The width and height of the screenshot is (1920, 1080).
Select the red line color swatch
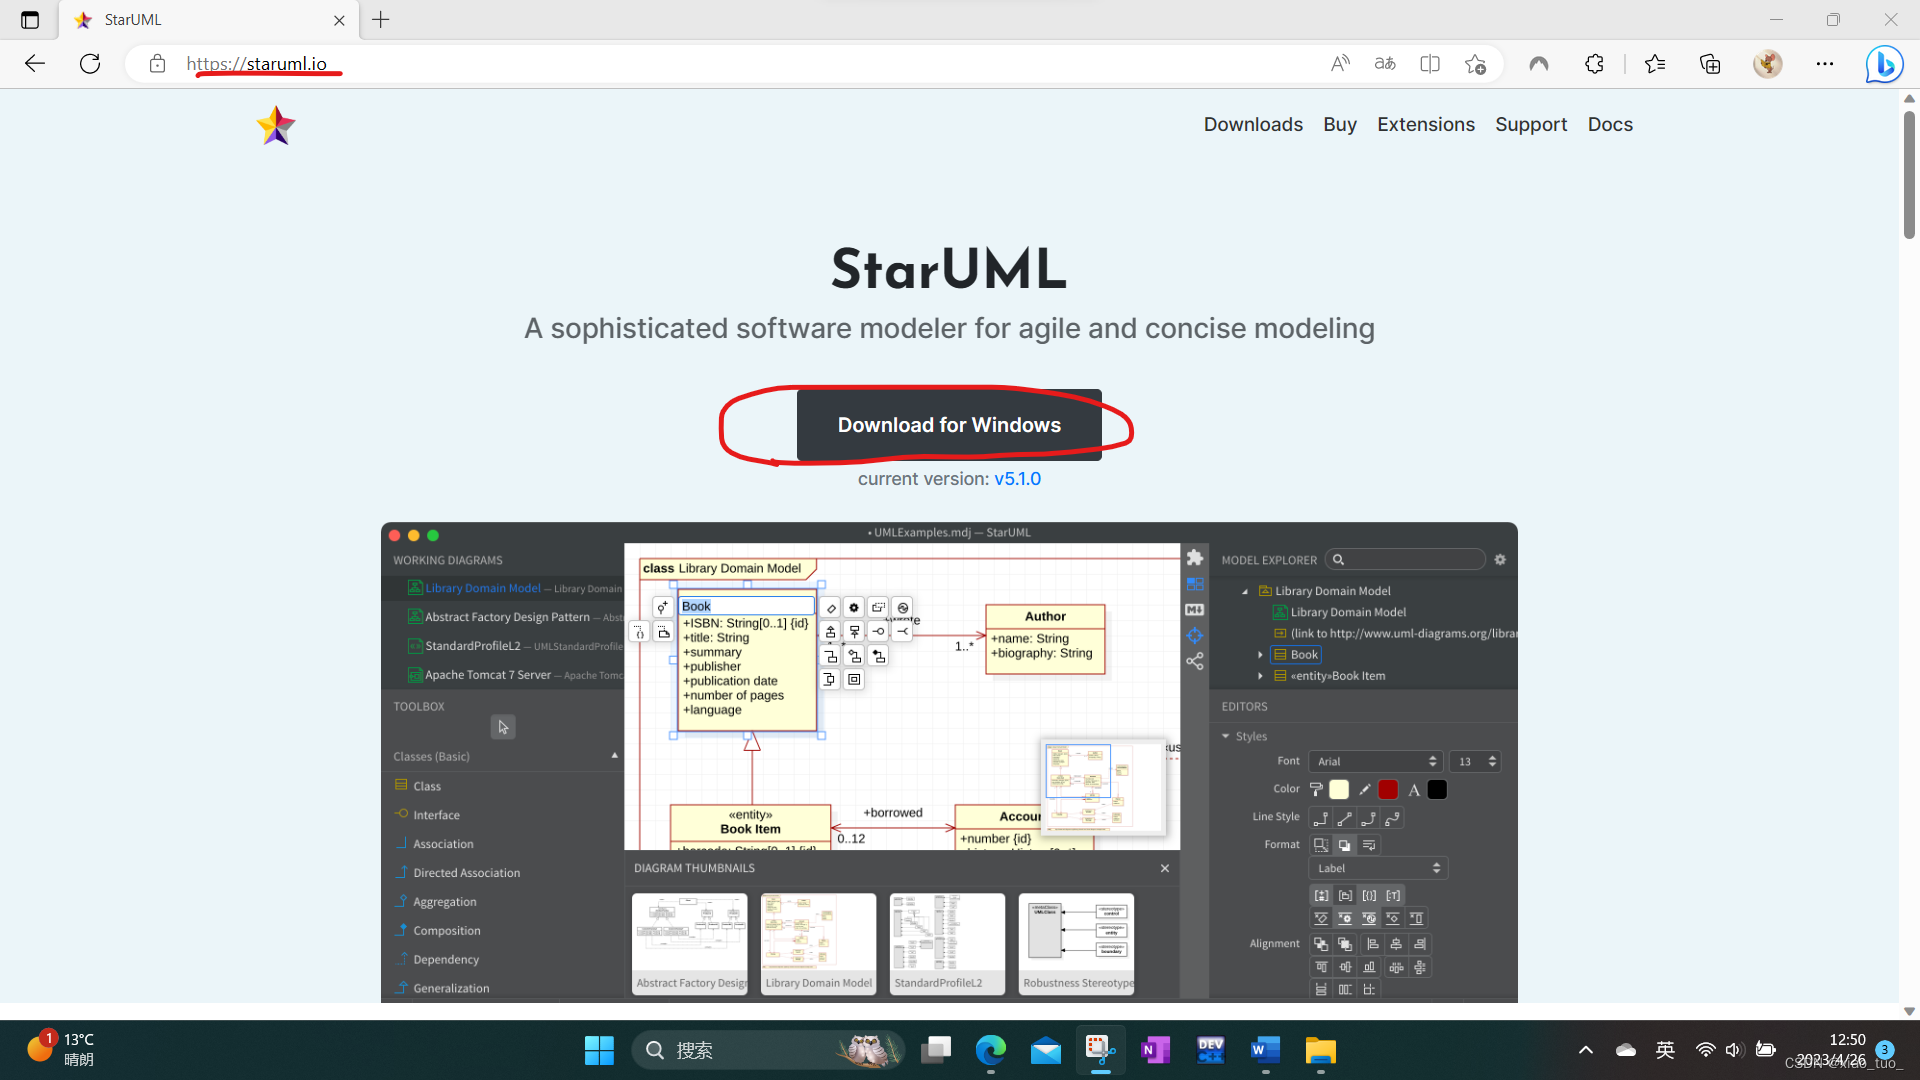coord(1388,789)
